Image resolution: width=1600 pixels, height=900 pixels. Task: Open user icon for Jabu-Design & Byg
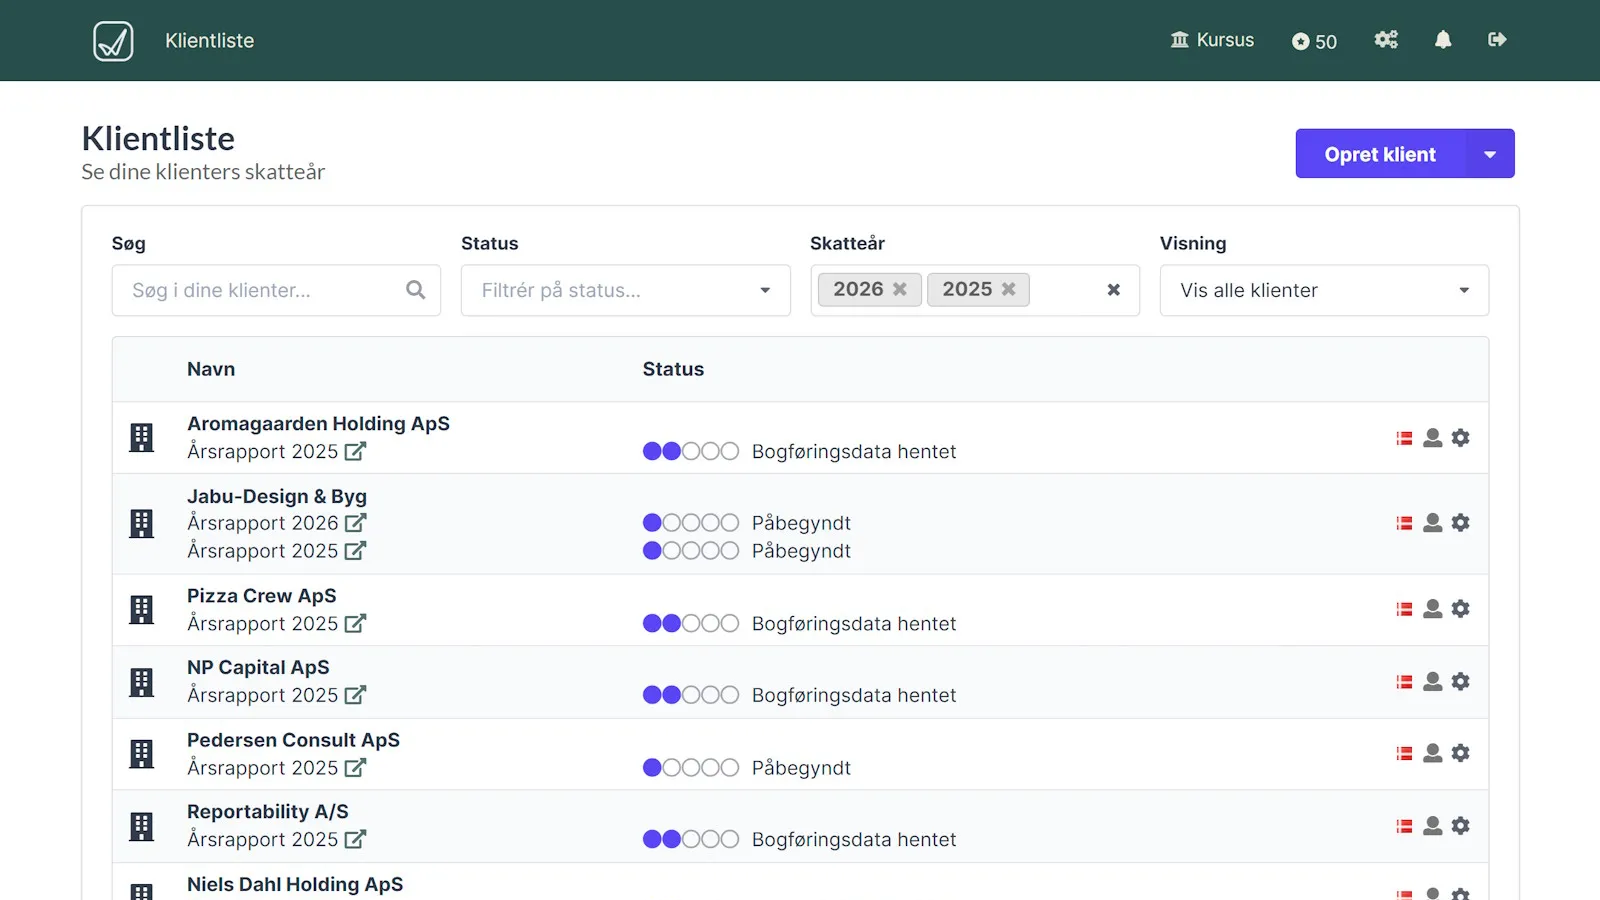[1433, 523]
